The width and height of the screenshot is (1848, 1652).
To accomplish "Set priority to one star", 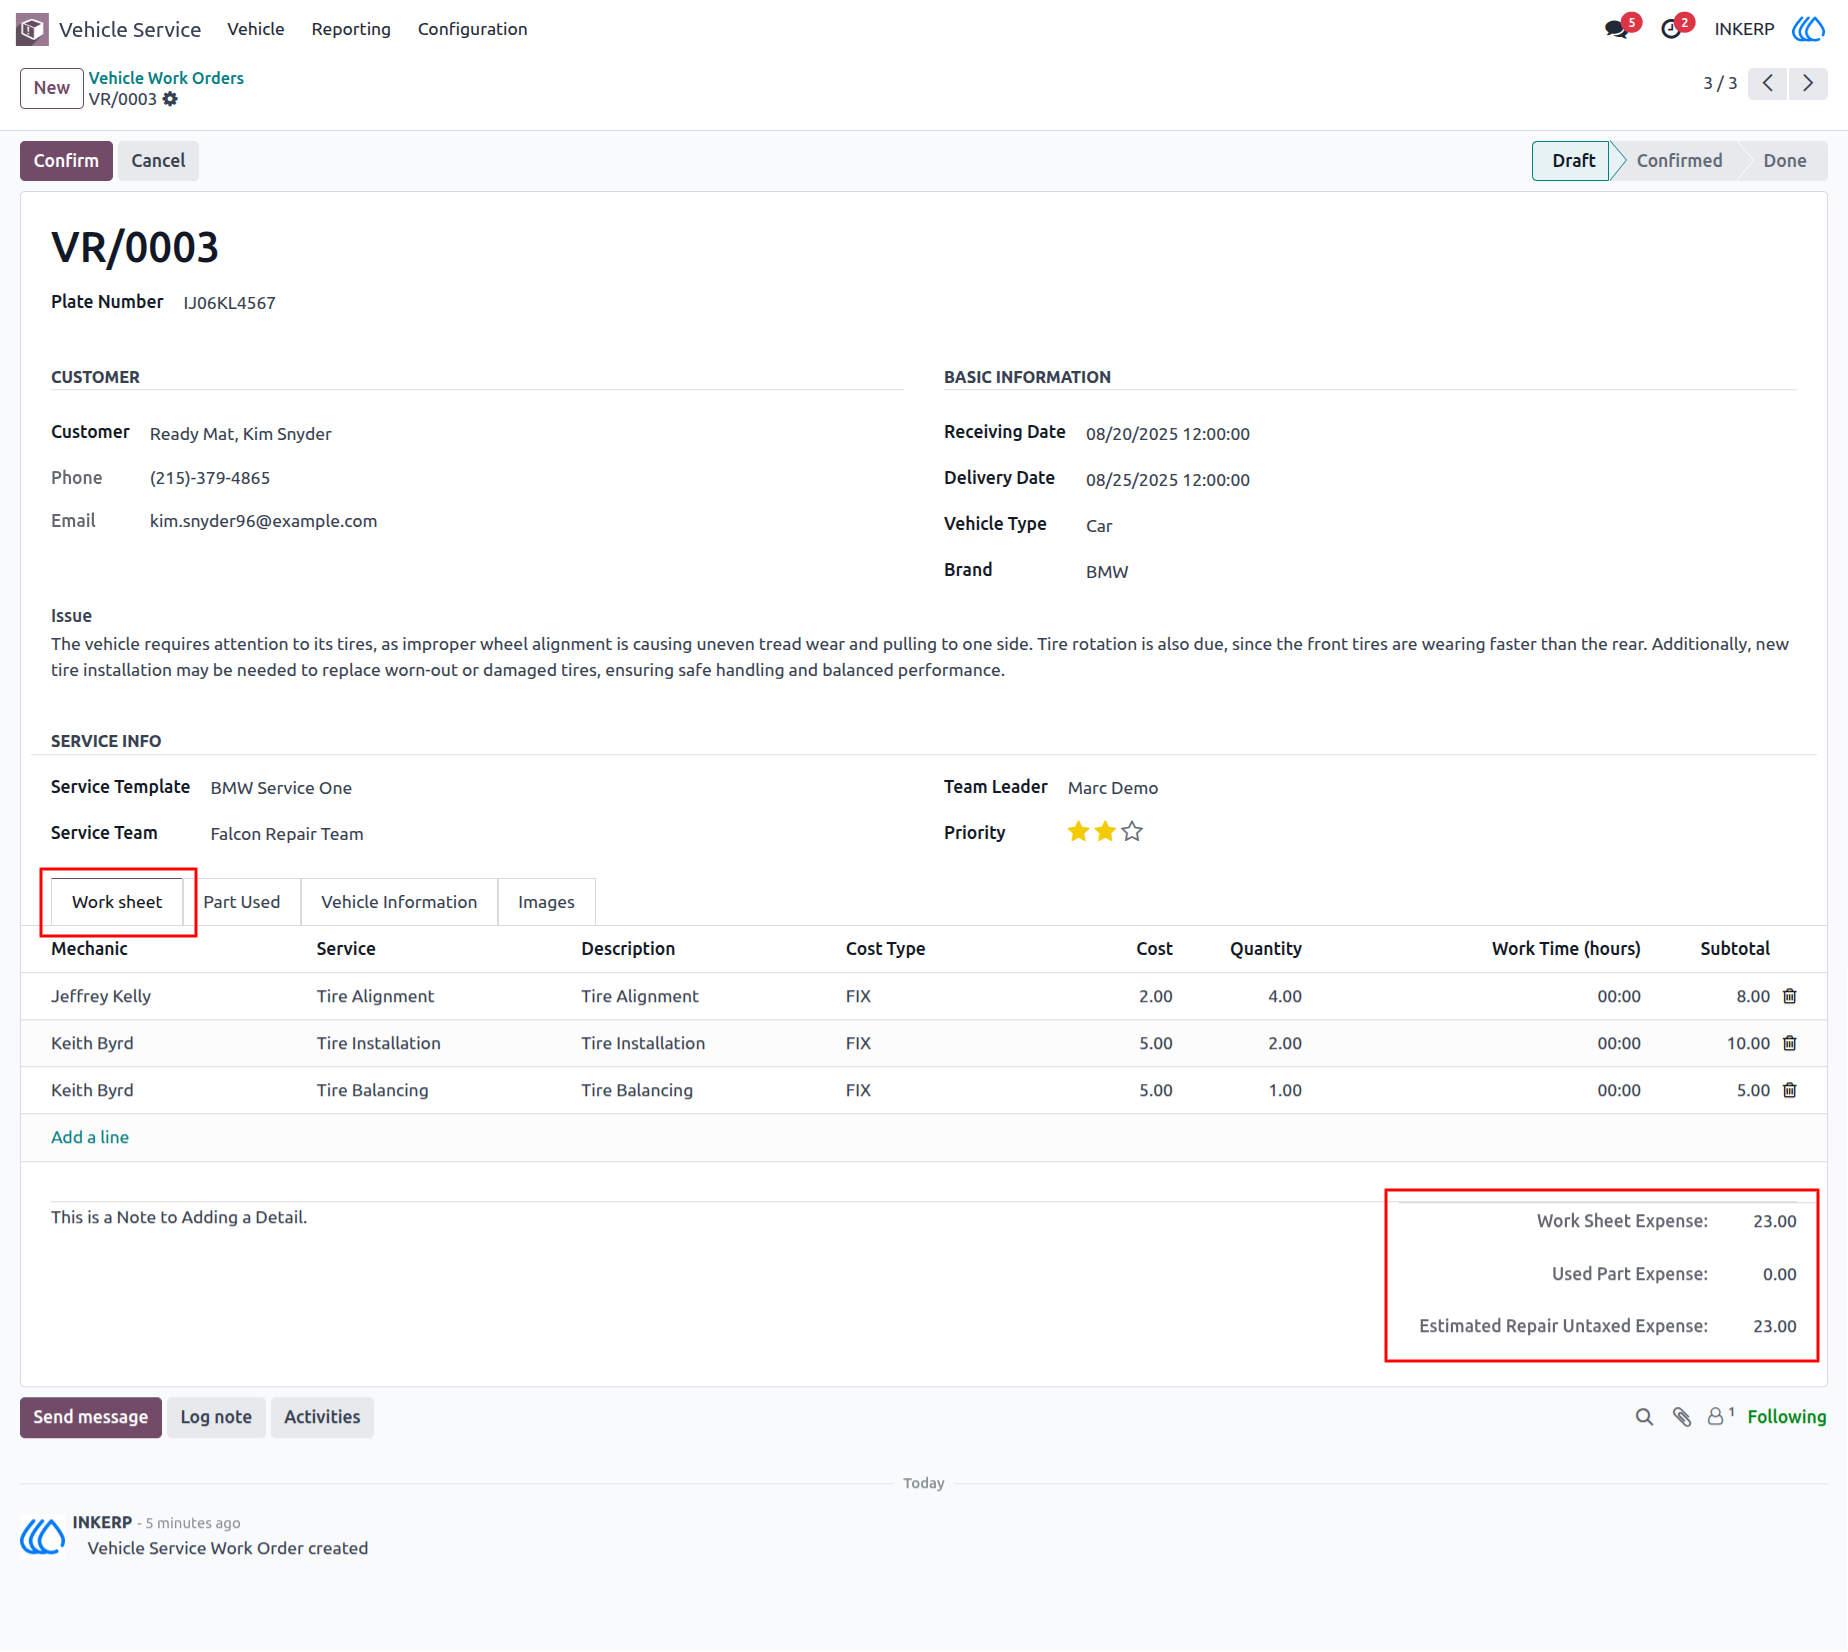I will coord(1078,832).
